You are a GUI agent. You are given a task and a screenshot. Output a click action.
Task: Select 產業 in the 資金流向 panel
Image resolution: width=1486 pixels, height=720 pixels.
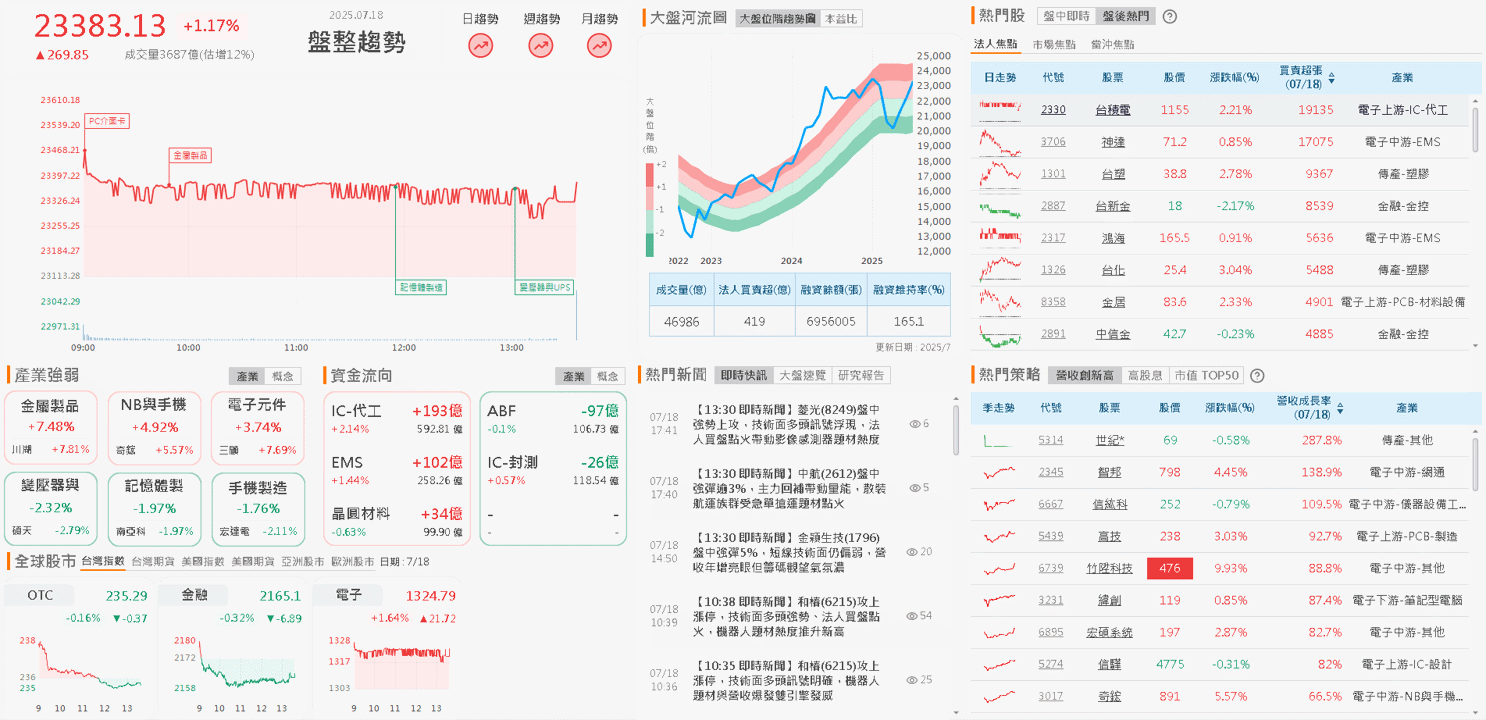point(573,376)
